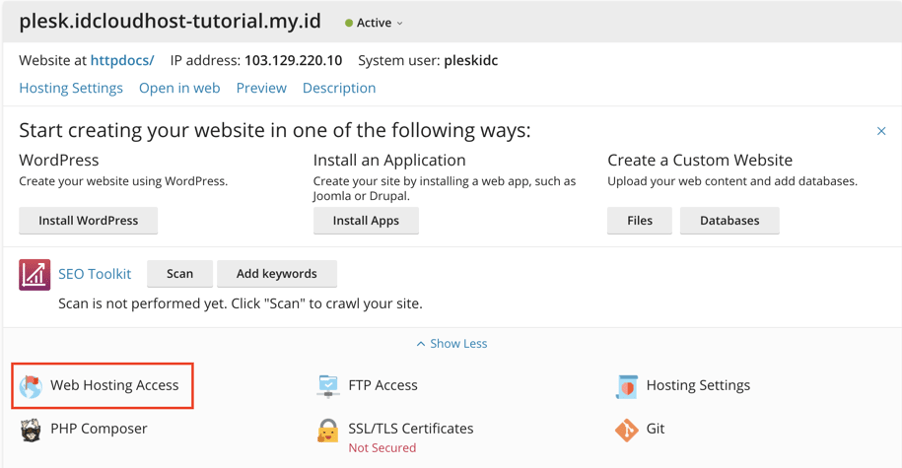Click the PHP Composer icon
The height and width of the screenshot is (468, 902).
[x=30, y=429]
